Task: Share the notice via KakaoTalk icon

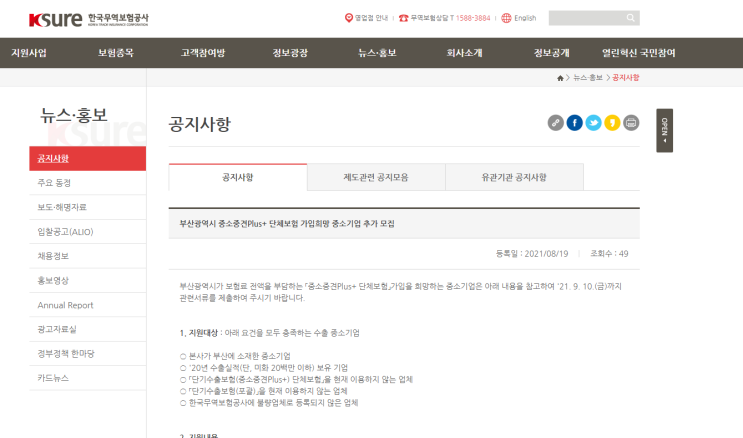Action: (x=612, y=123)
